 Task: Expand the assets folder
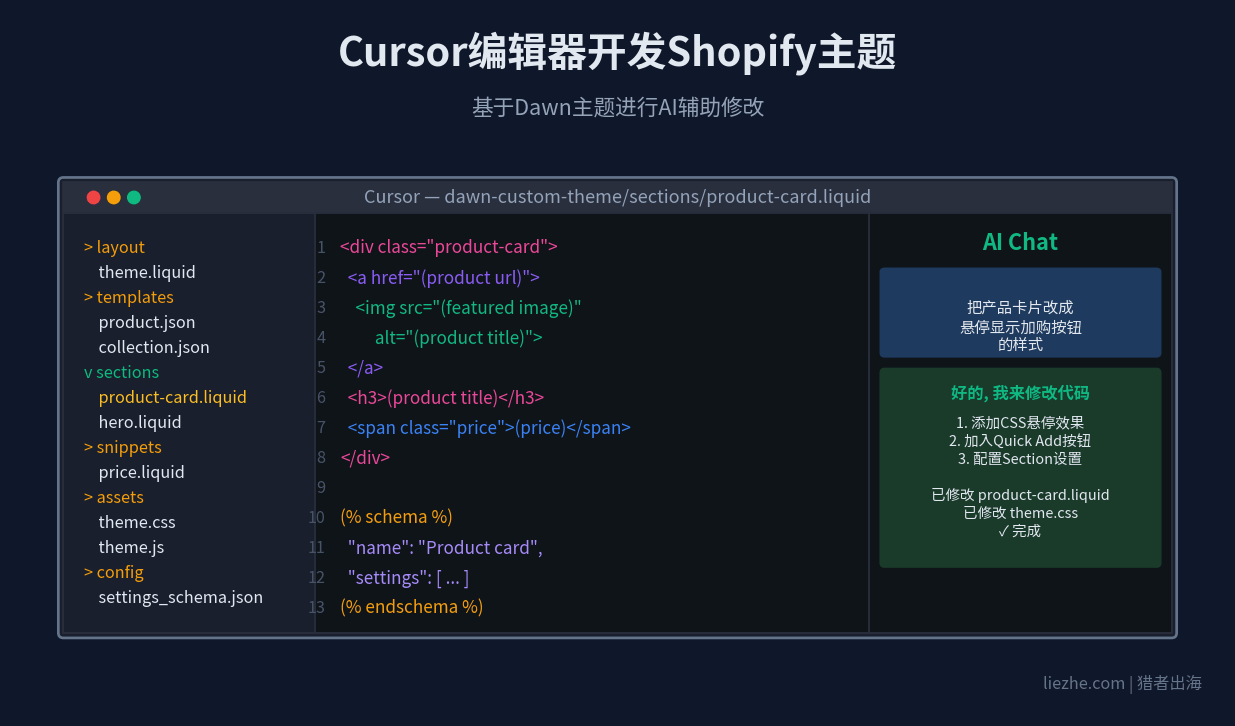coord(114,497)
